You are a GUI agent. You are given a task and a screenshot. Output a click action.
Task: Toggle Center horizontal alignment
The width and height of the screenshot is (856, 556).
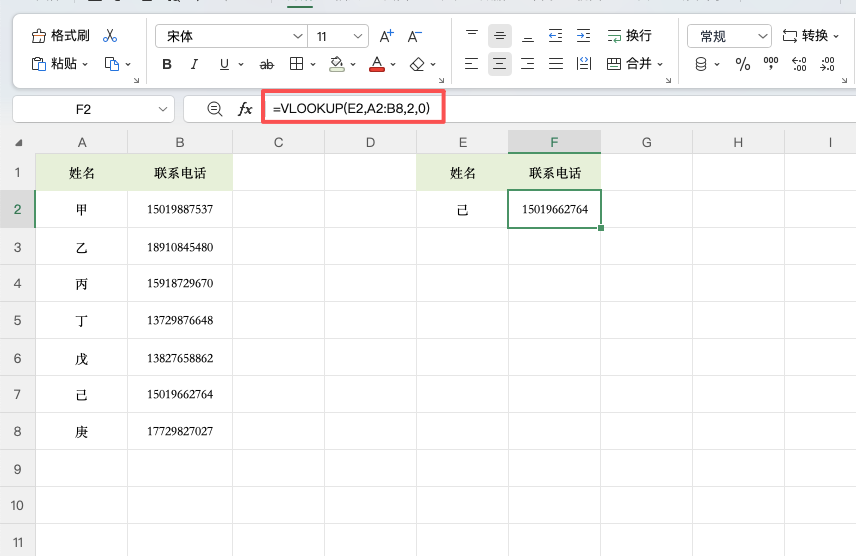(500, 64)
